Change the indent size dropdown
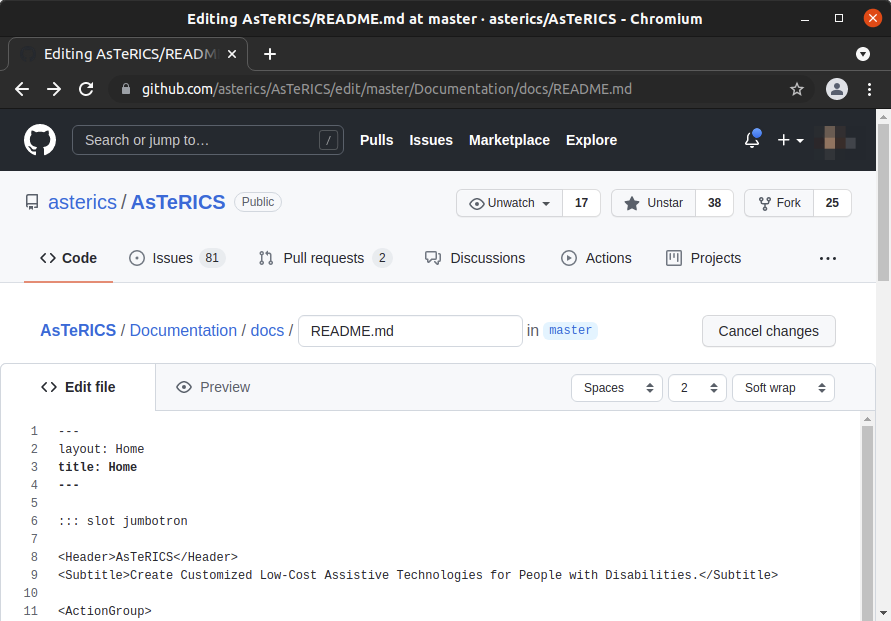Screen dimensions: 891x621 point(697,388)
